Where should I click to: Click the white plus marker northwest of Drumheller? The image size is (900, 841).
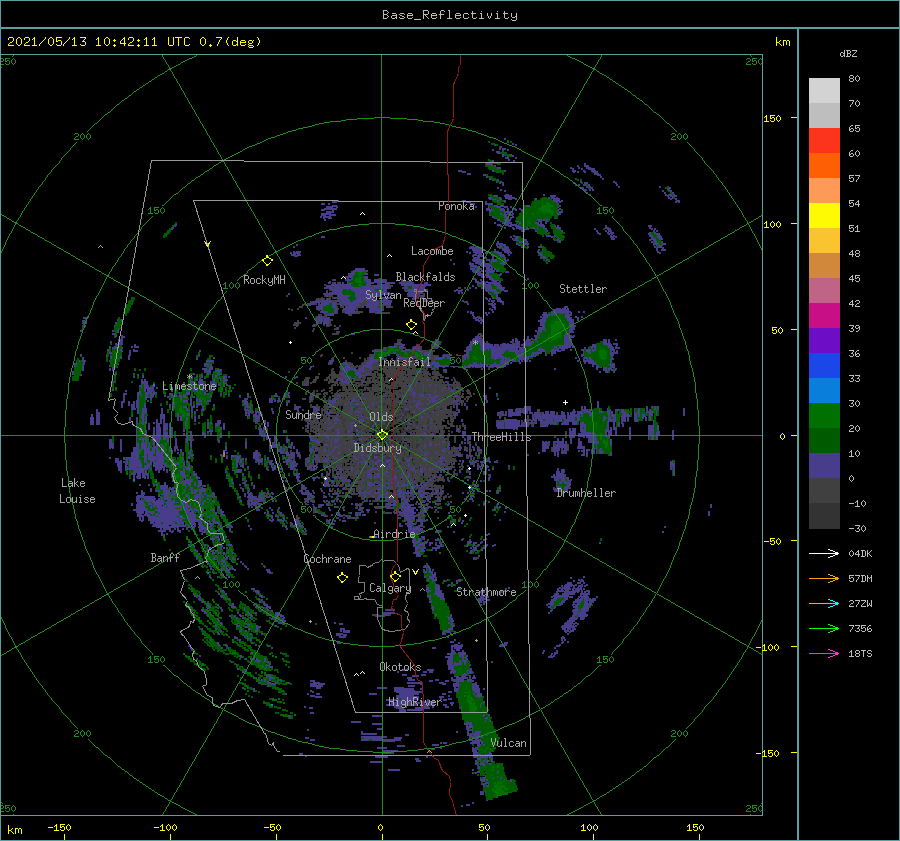coord(565,402)
